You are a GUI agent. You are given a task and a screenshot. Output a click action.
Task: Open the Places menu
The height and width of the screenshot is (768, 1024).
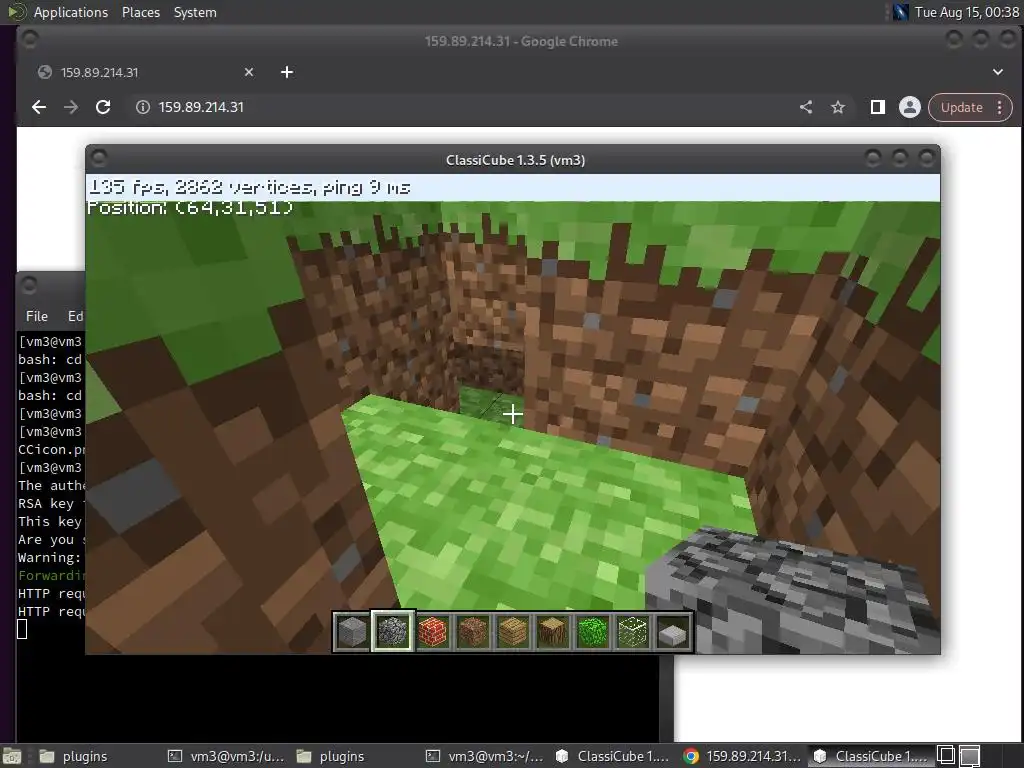(x=141, y=12)
